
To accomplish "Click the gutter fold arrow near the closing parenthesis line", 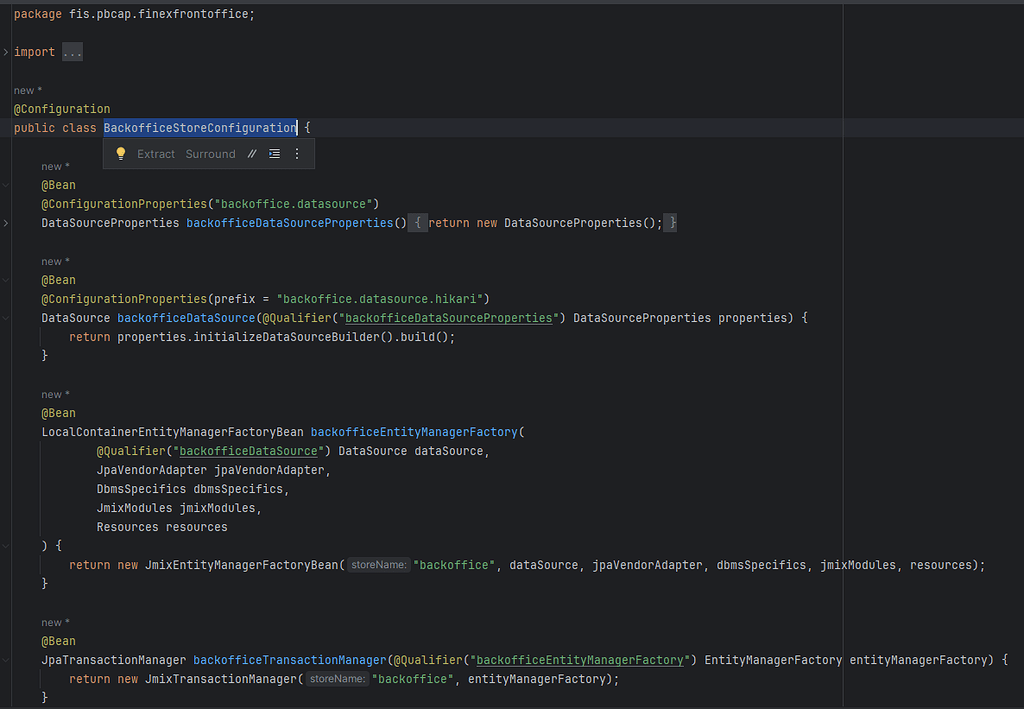I will point(5,545).
